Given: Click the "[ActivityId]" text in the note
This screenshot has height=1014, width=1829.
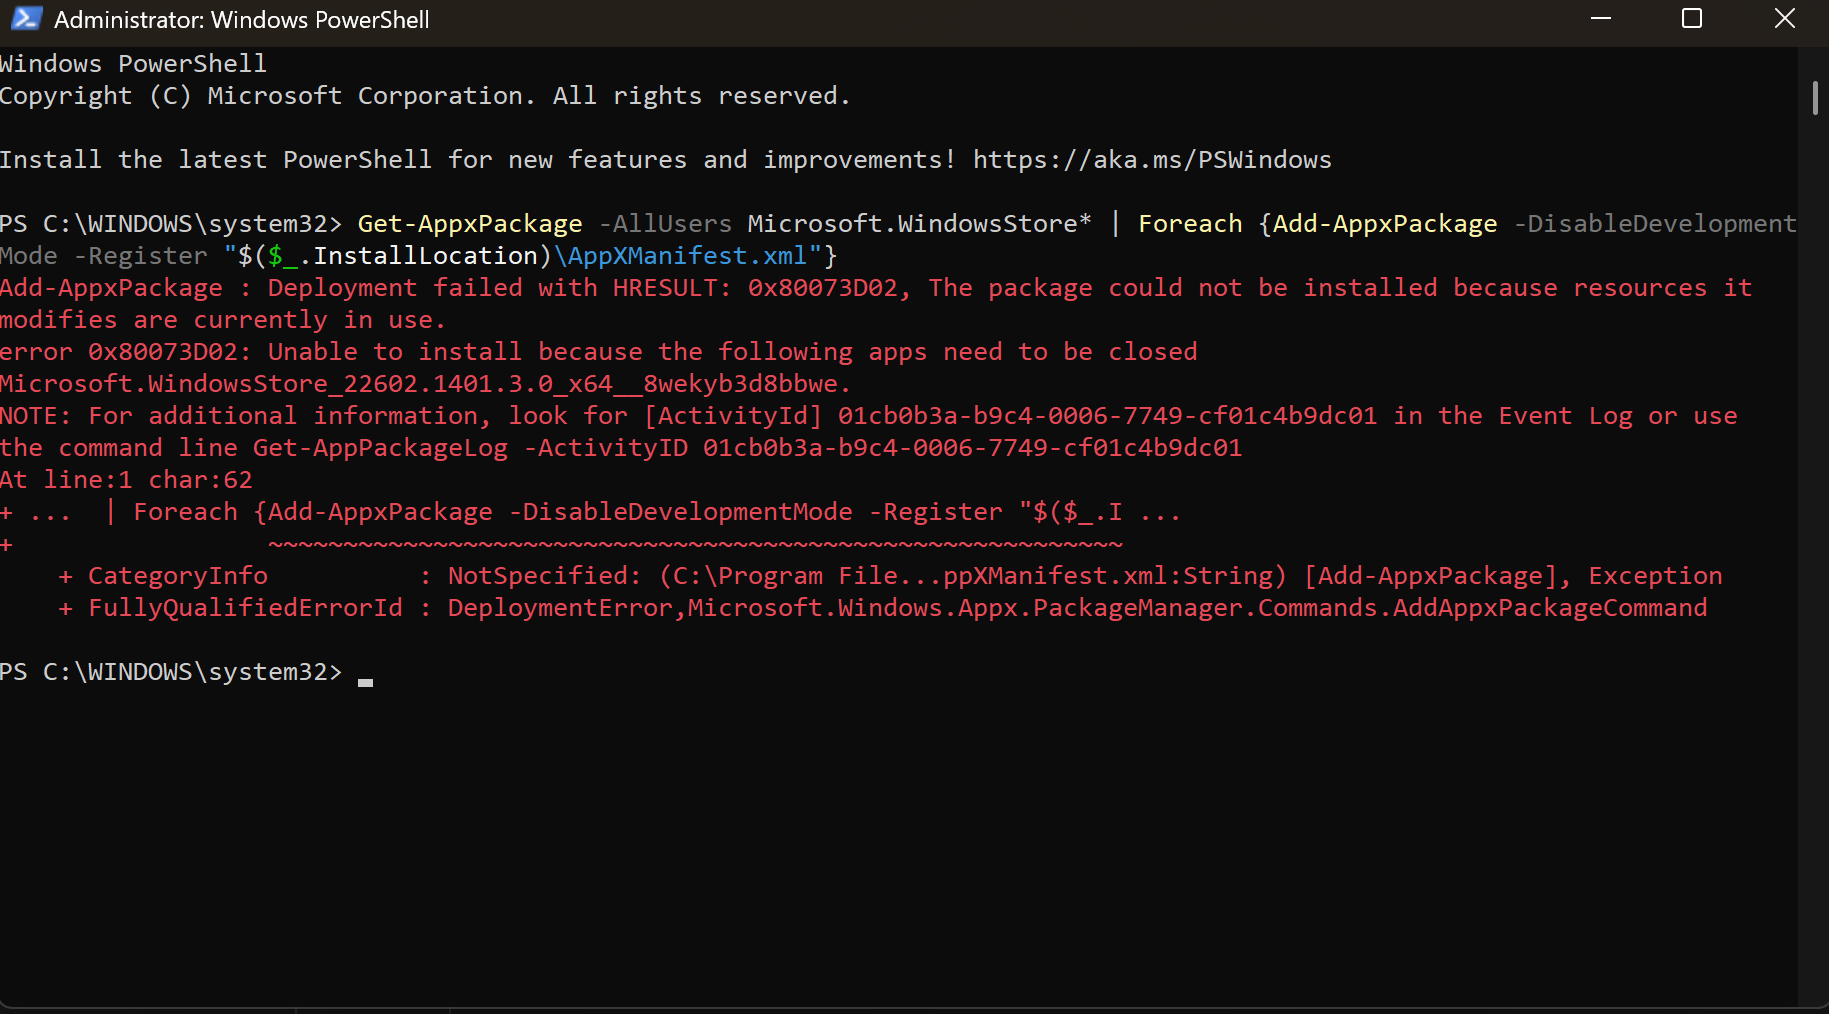Looking at the screenshot, I should [x=733, y=416].
